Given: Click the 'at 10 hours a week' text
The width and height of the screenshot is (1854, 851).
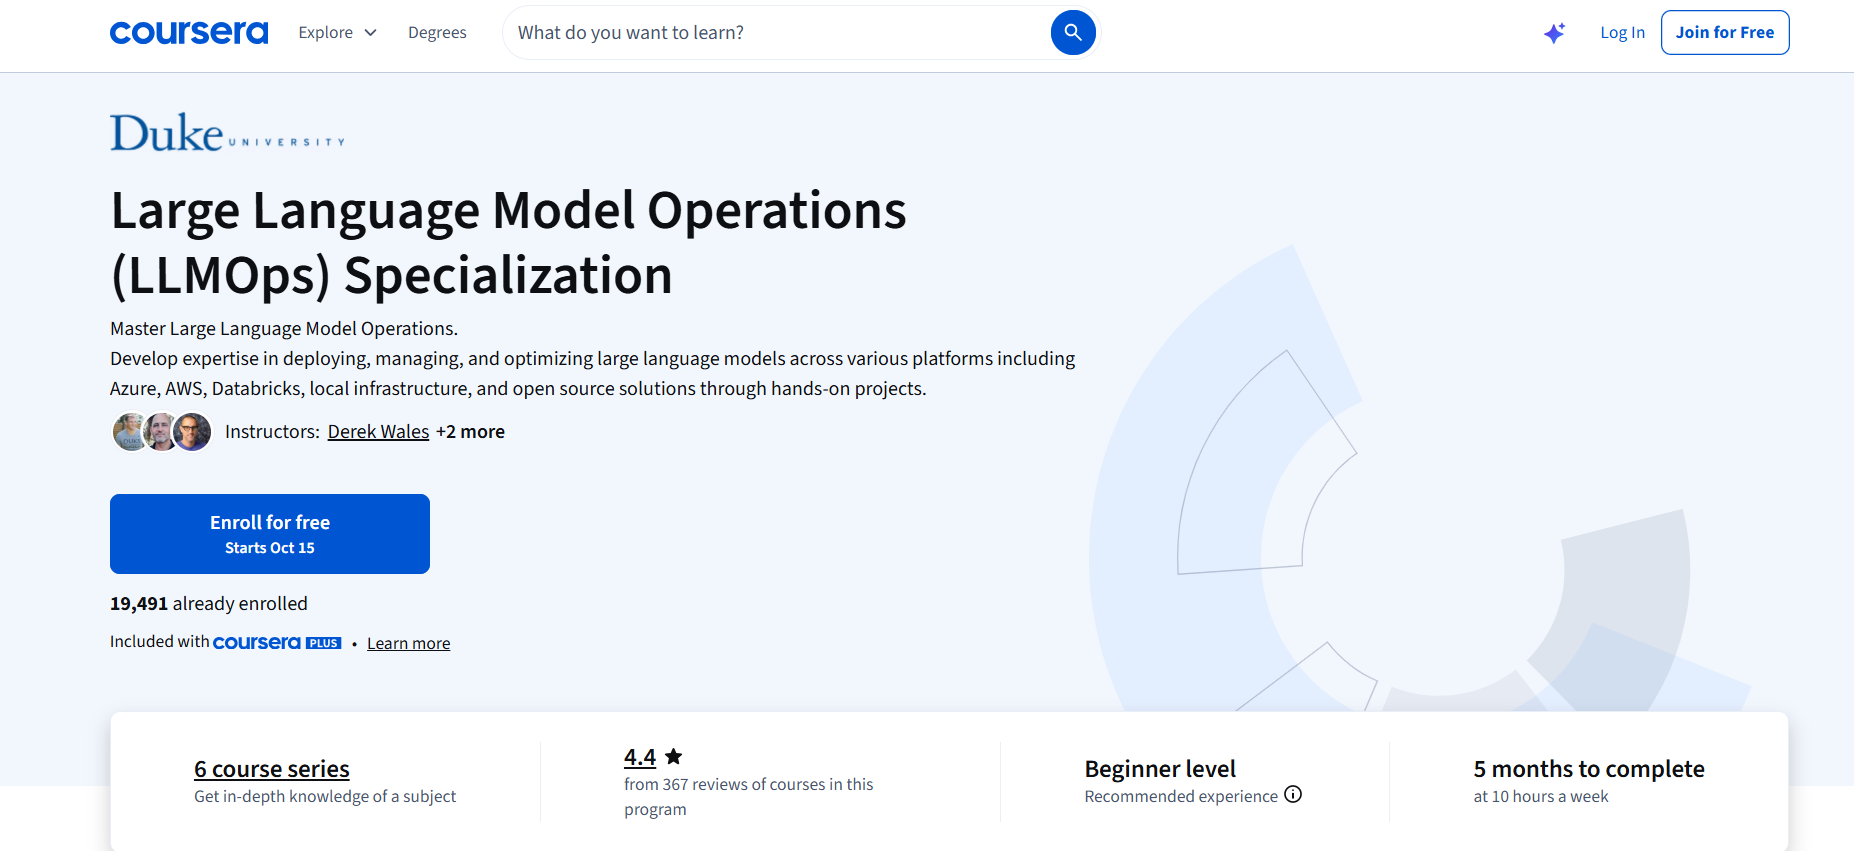Looking at the screenshot, I should [x=1541, y=797].
